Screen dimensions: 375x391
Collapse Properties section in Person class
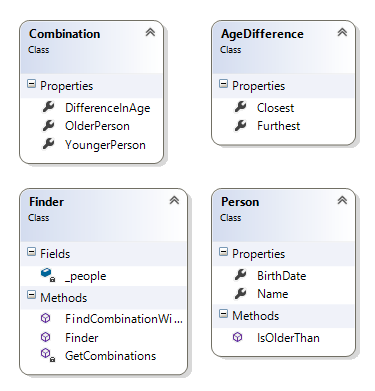[223, 252]
